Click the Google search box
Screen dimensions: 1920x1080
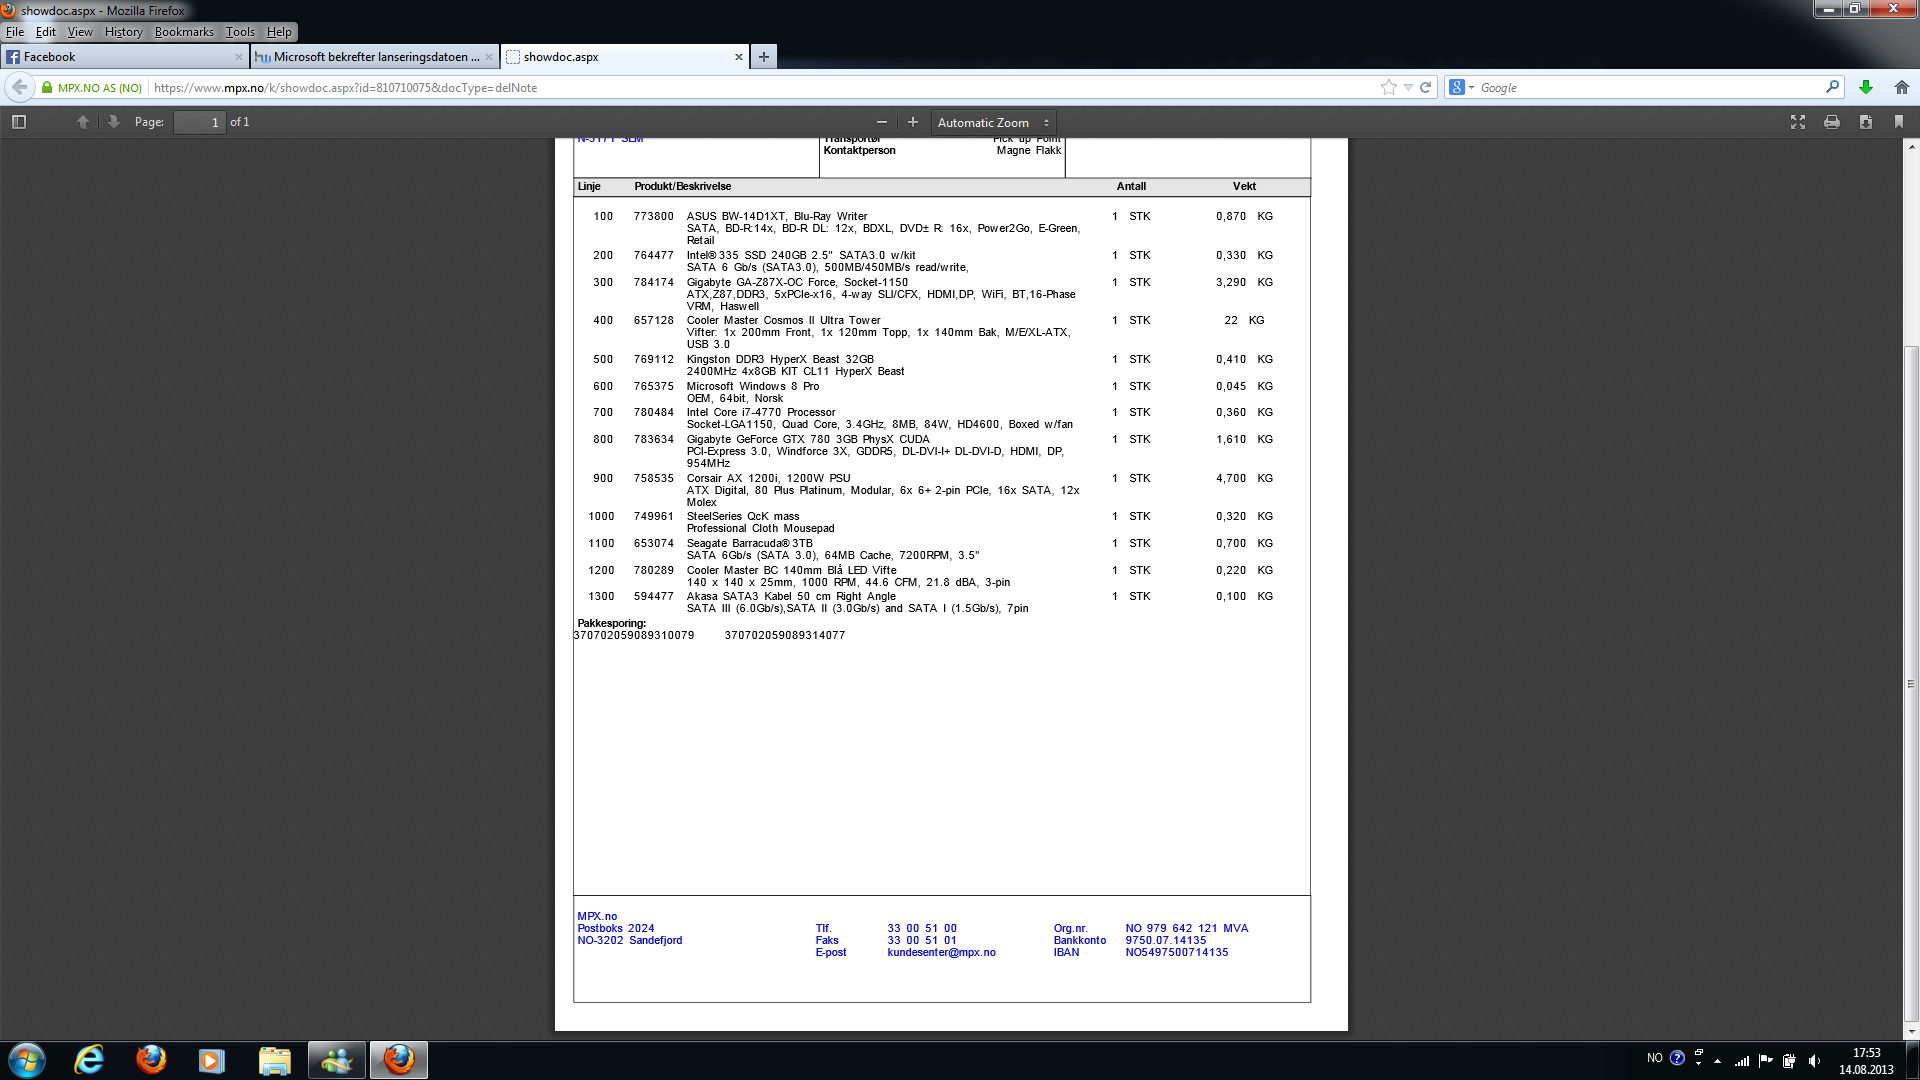[1650, 88]
